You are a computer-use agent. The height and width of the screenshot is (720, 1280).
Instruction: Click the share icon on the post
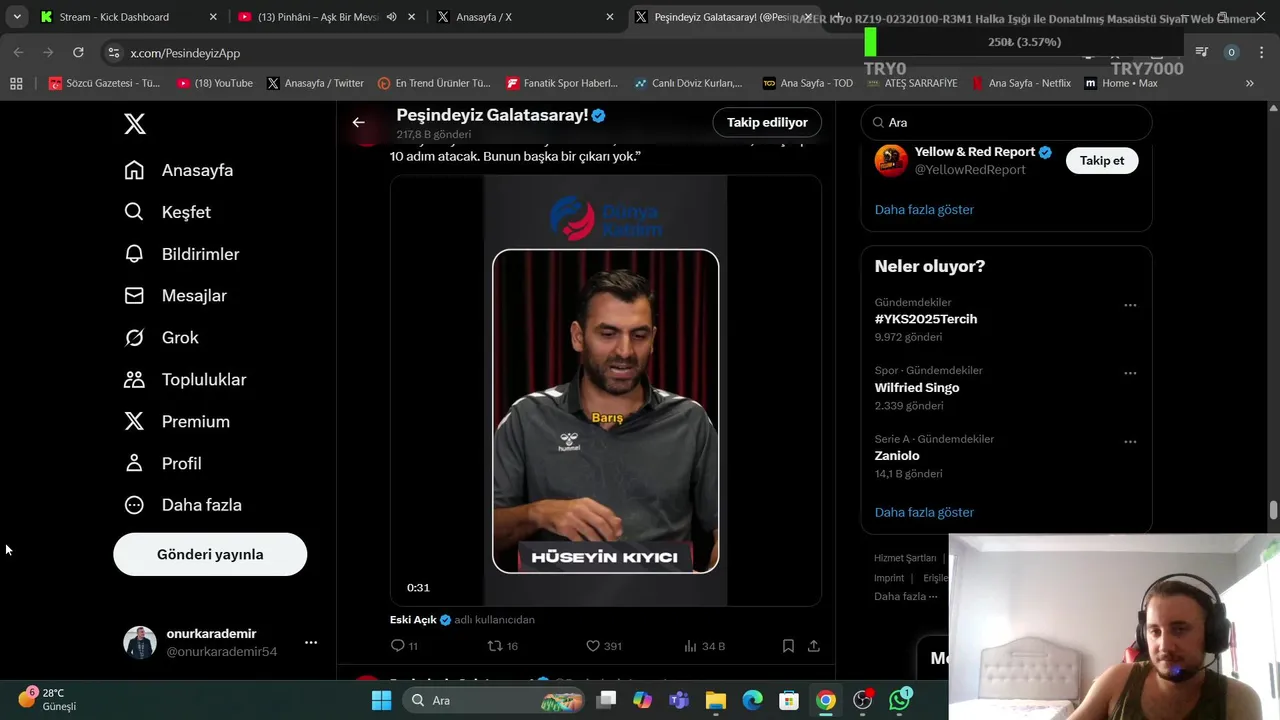(814, 646)
